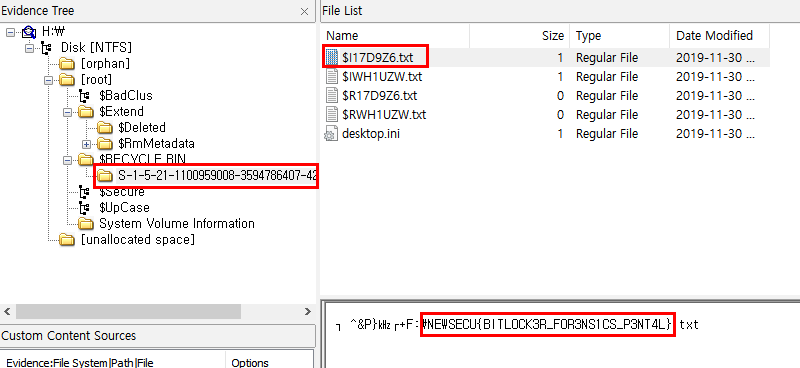The width and height of the screenshot is (800, 368).
Task: Click the System Volume Information folder icon
Action: pyautogui.click(x=85, y=224)
